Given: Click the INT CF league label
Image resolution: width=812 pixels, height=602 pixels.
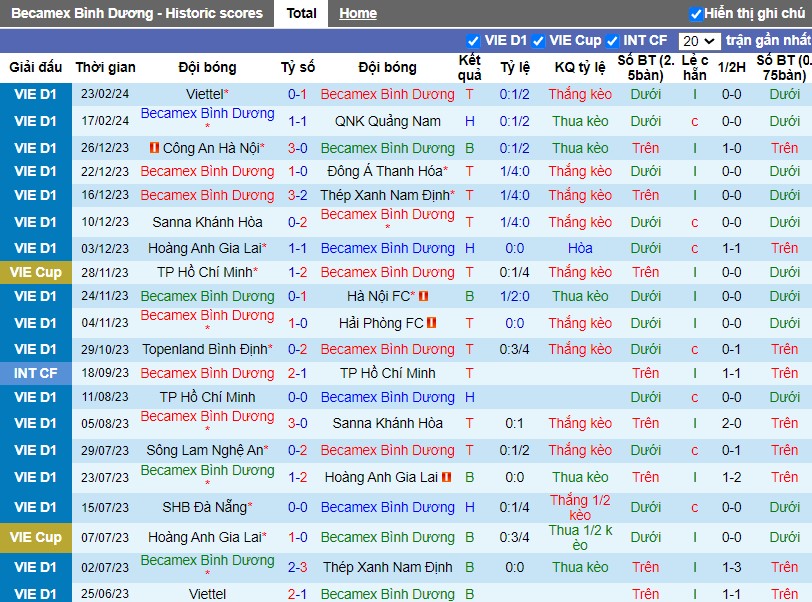Looking at the screenshot, I should [x=36, y=373].
